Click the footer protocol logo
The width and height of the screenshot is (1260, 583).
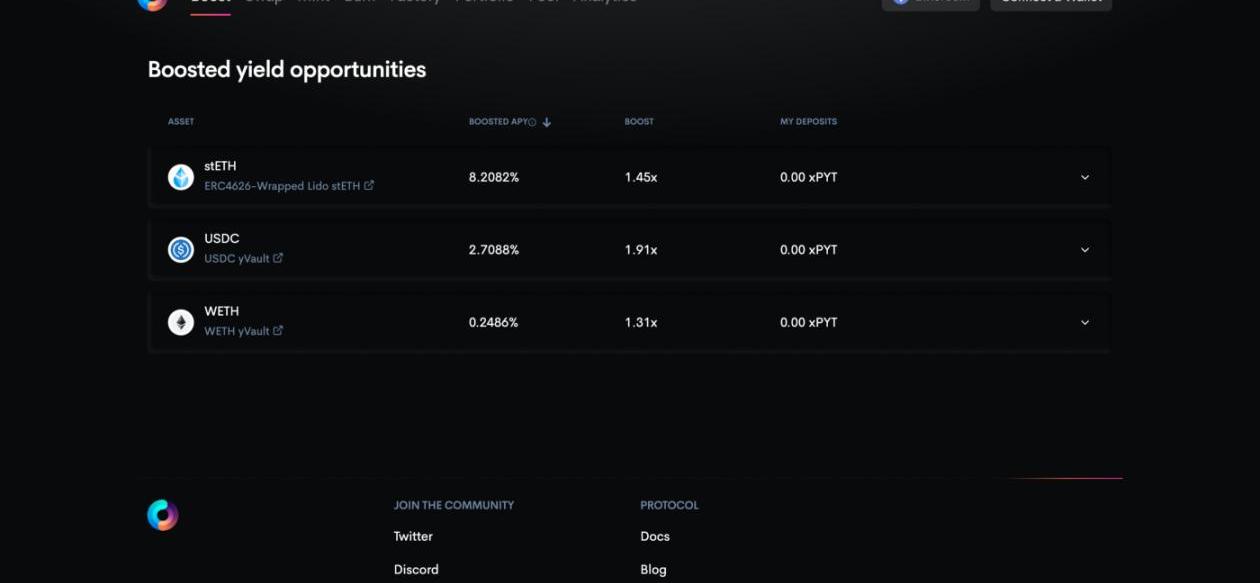pos(162,515)
